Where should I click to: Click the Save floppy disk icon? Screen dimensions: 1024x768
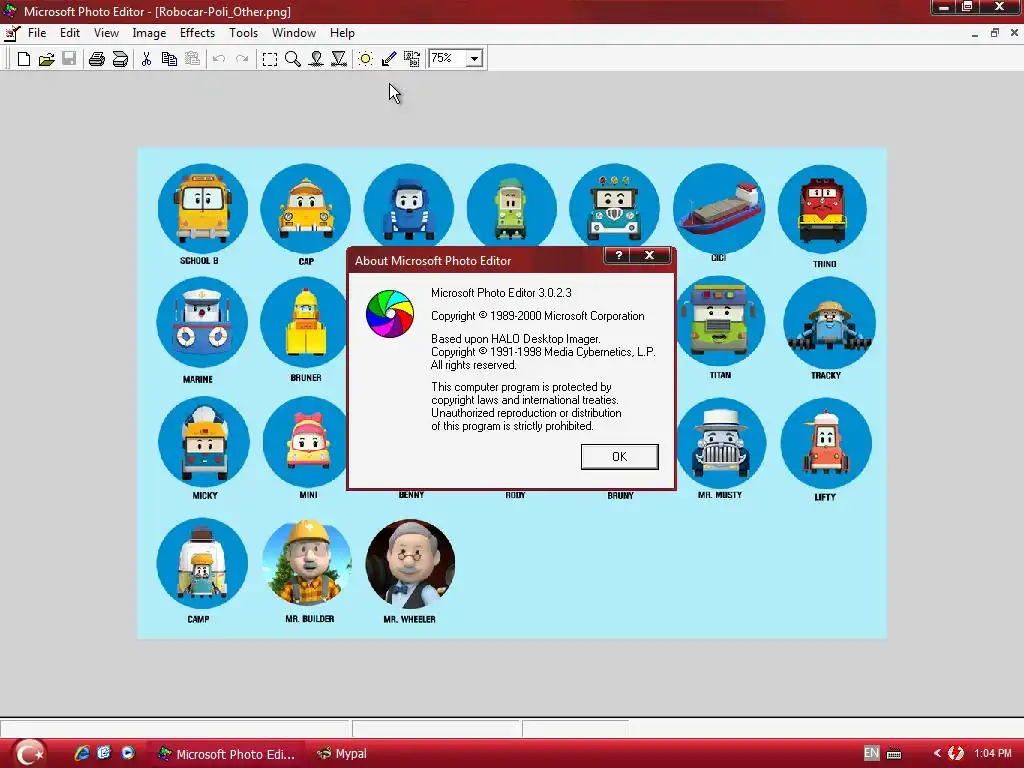[69, 59]
